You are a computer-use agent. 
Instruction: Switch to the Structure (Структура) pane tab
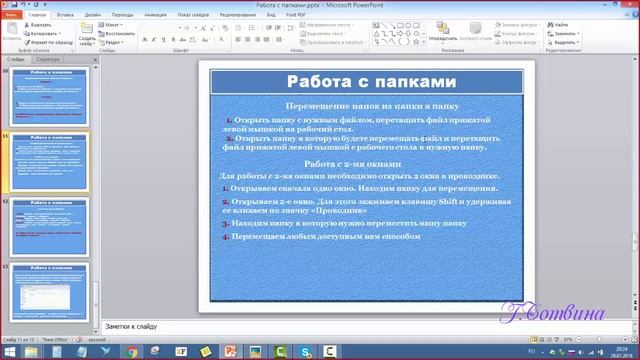tap(48, 60)
